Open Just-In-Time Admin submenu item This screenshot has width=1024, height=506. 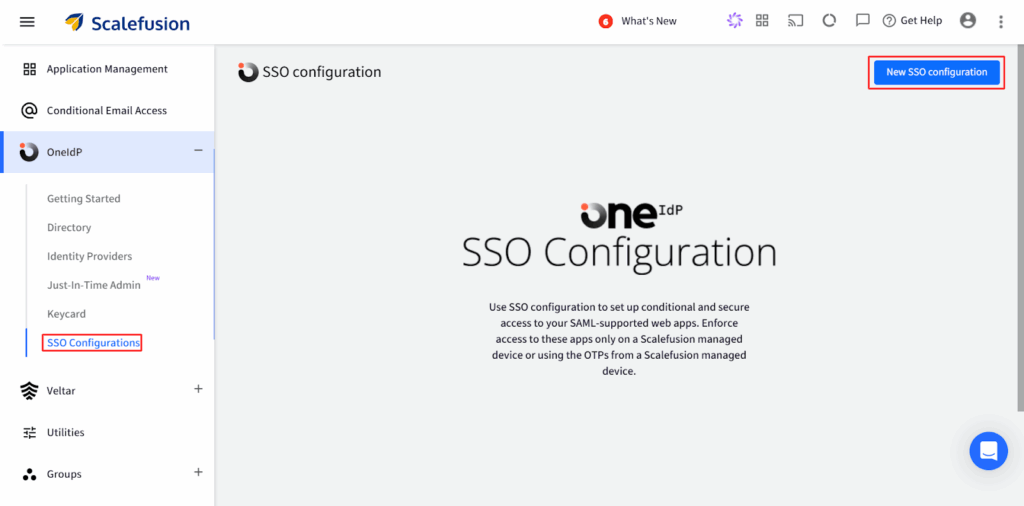point(94,285)
